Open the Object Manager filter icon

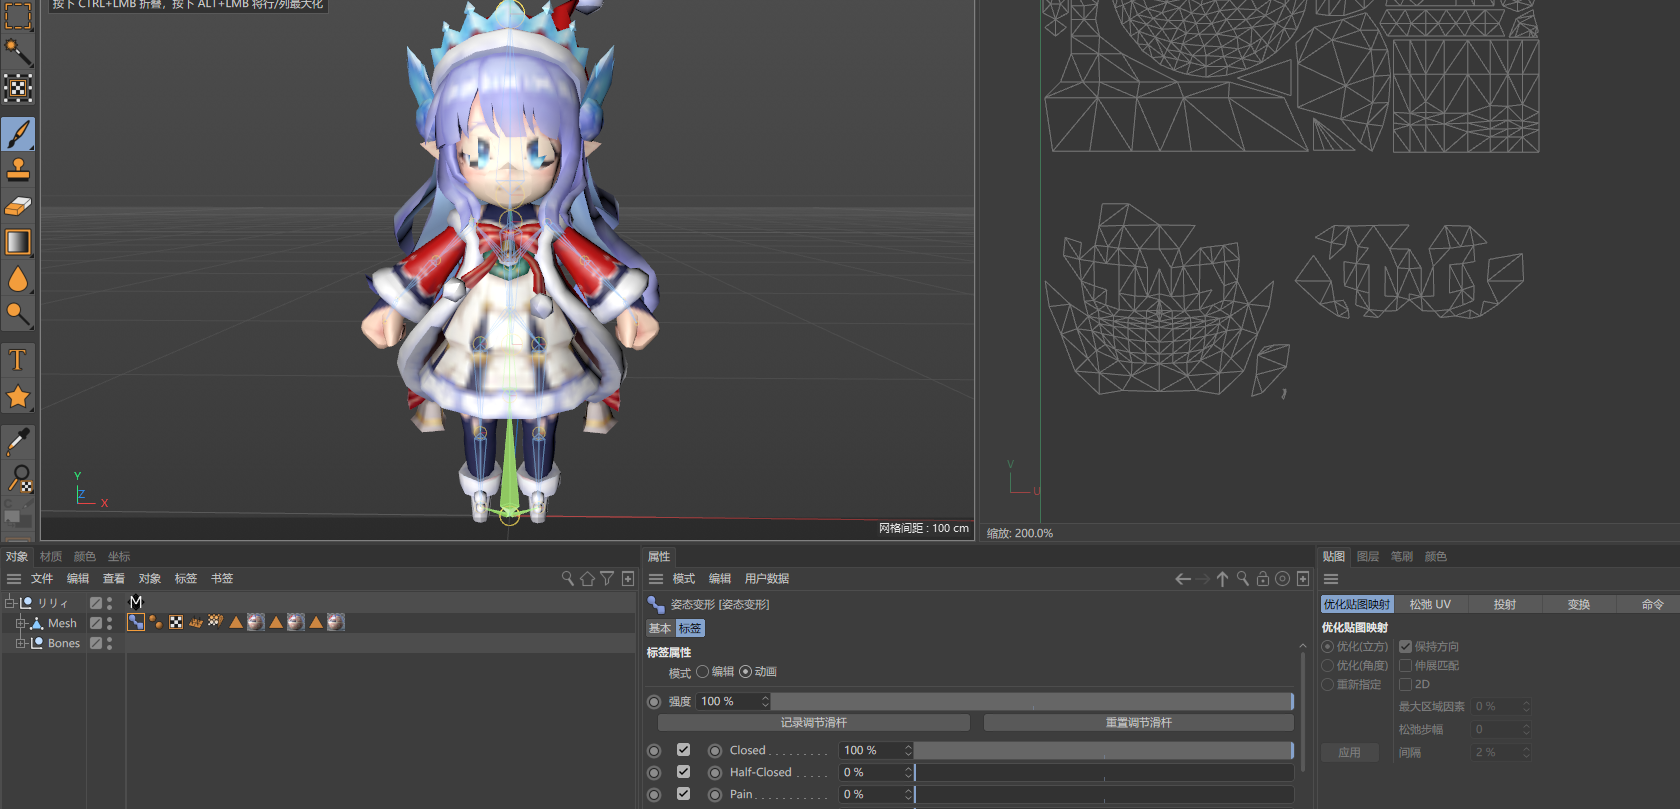click(607, 578)
